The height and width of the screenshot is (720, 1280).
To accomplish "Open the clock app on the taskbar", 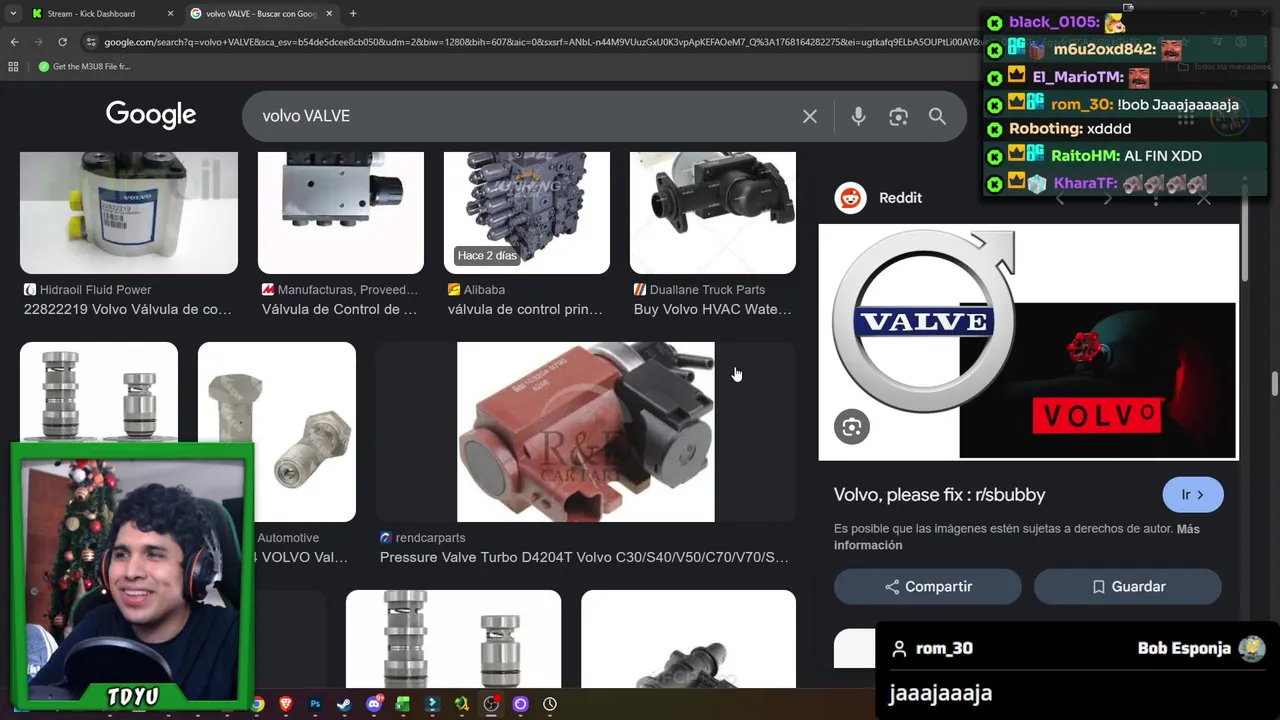I will (550, 704).
